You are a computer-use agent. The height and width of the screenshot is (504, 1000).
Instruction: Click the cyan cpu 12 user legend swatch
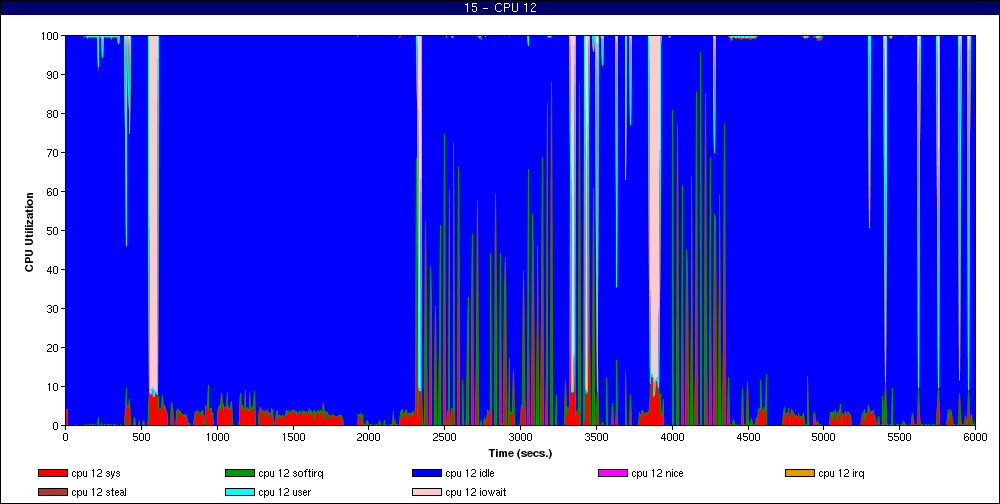tap(239, 493)
